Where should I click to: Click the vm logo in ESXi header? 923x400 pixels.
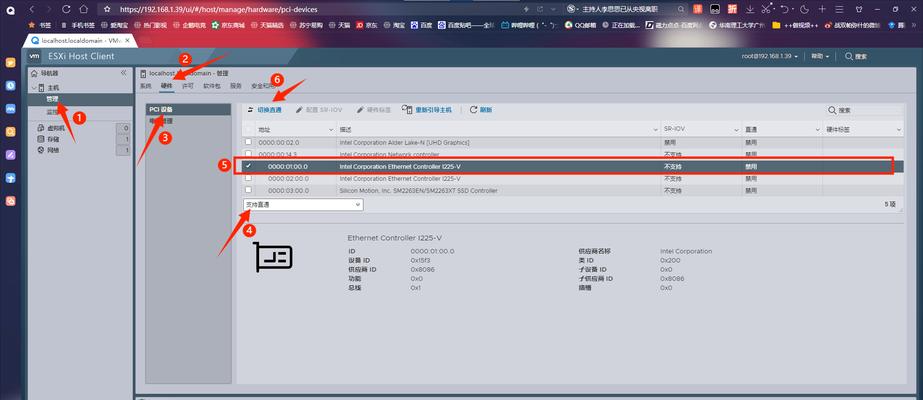[x=34, y=56]
